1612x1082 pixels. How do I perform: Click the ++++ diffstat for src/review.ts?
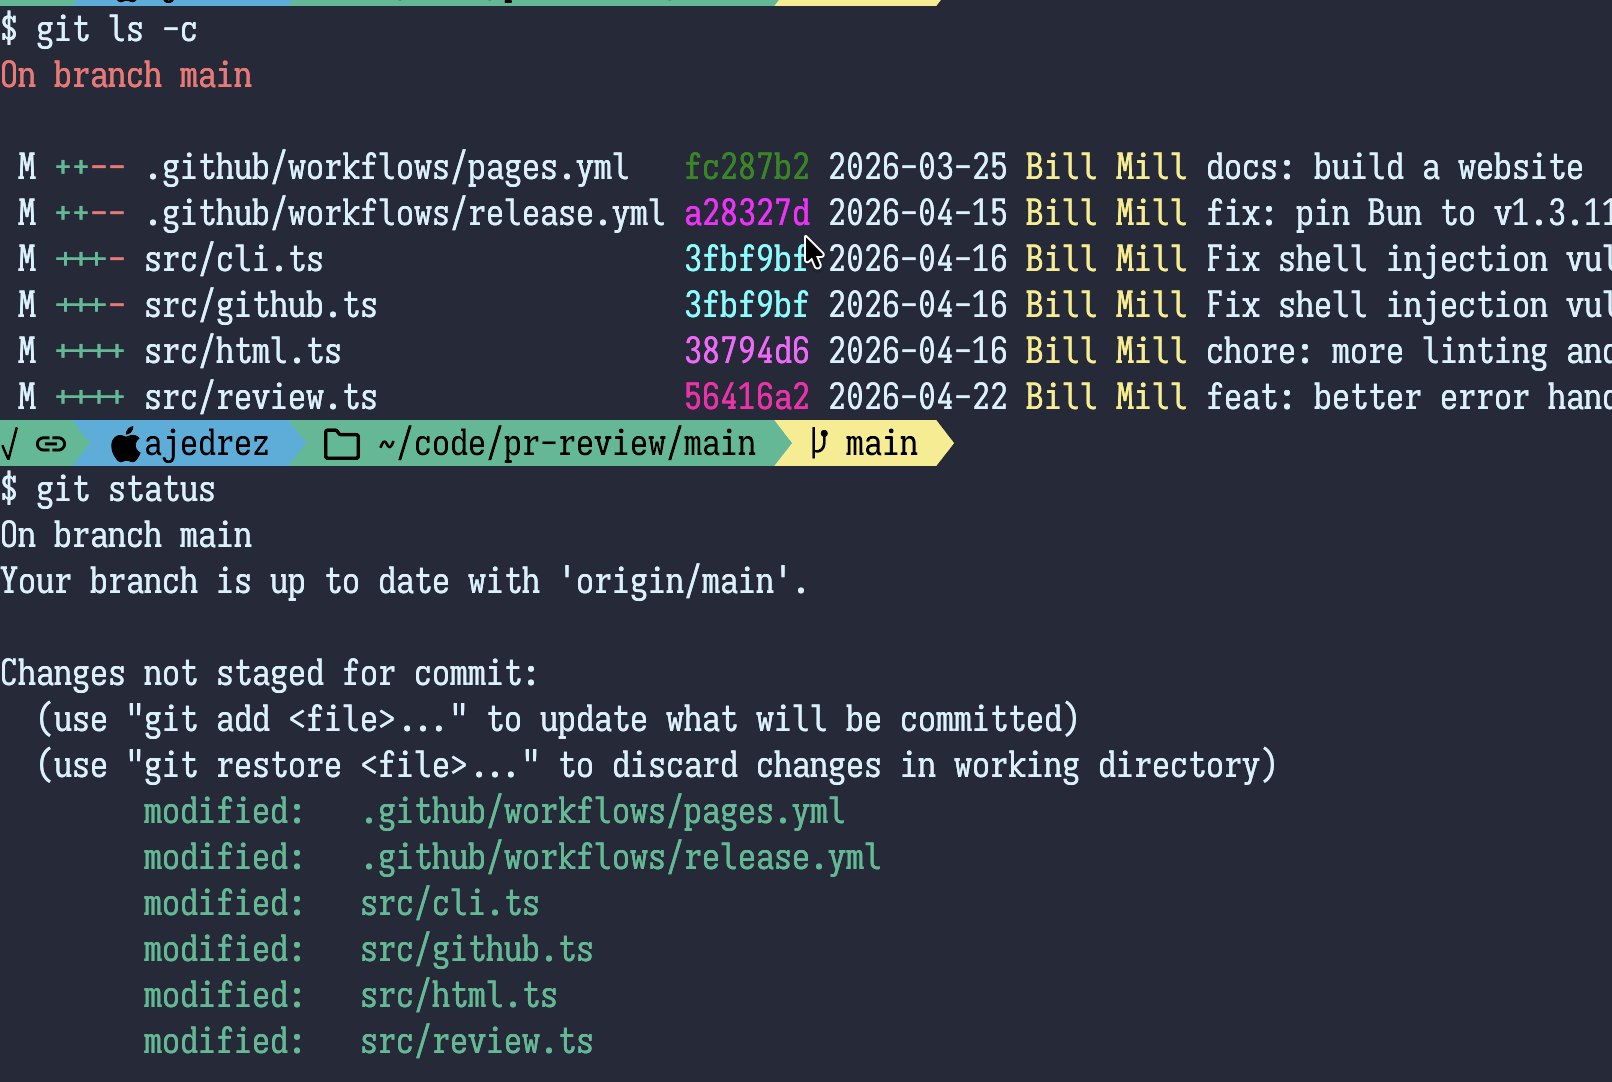(x=90, y=398)
